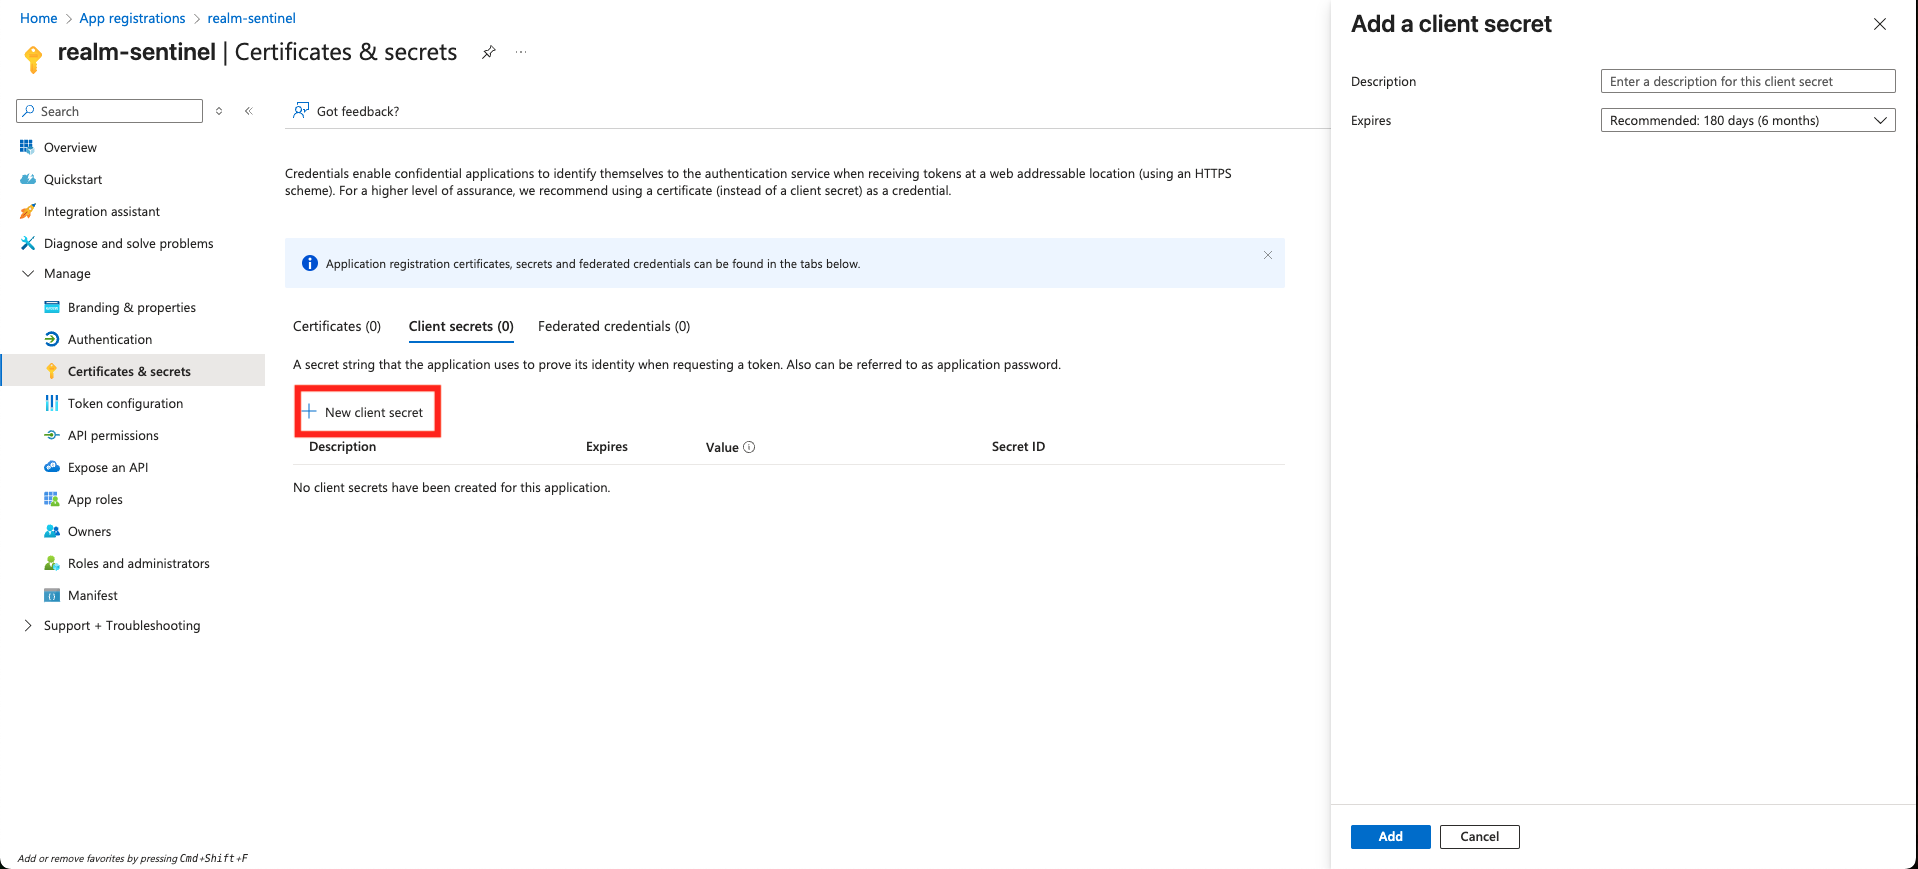Open Overview from the sidebar

[x=70, y=147]
